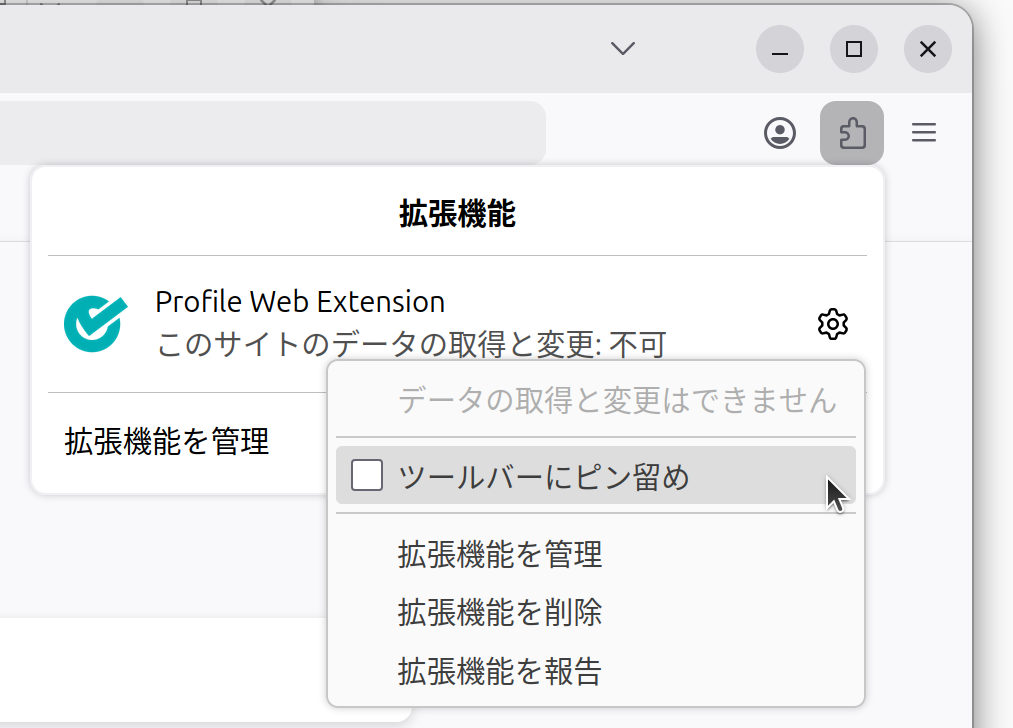Open the Extensions puzzle-piece toolbar button
Viewport: 1013px width, 728px height.
[x=851, y=133]
